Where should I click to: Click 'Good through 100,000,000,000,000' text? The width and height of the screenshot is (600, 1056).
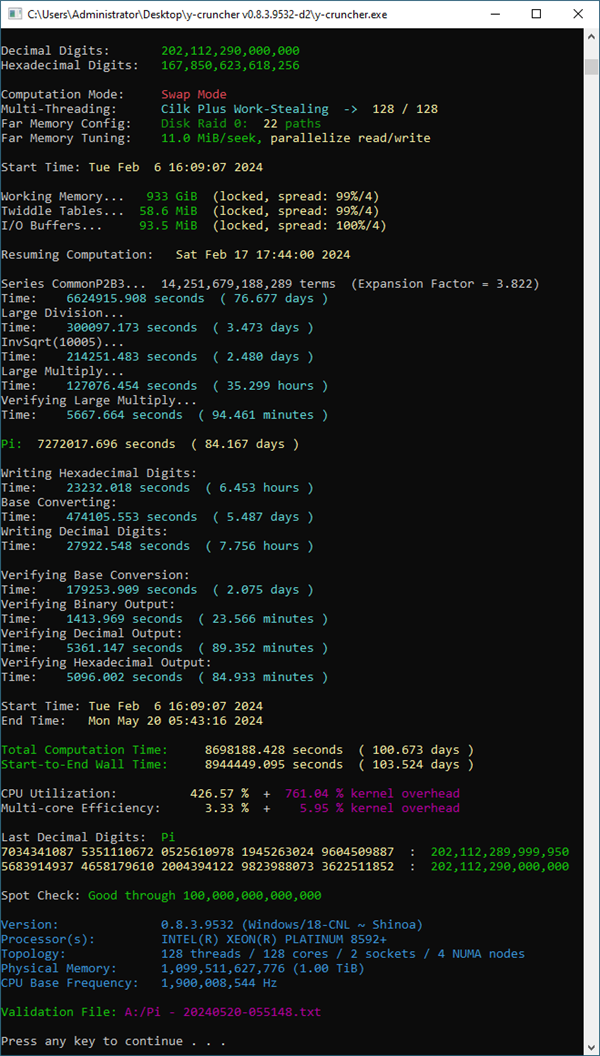pos(205,896)
